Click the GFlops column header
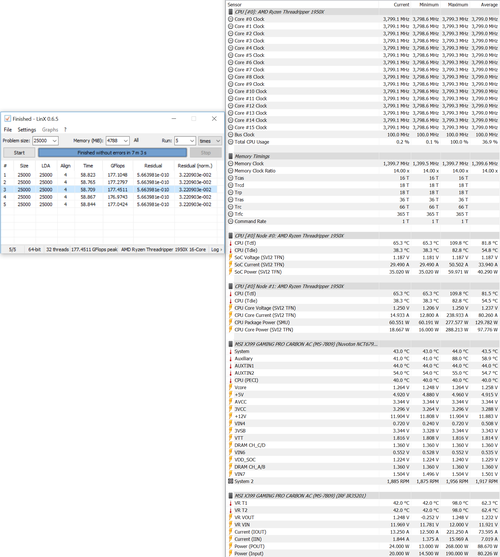Image resolution: width=500 pixels, height=557 pixels. tap(118, 166)
